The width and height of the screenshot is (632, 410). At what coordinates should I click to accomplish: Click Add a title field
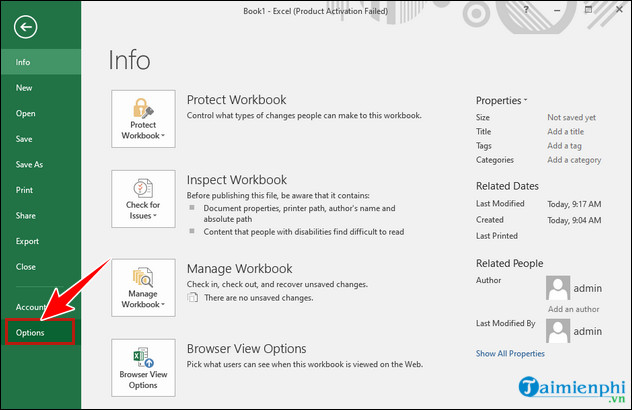coord(565,131)
